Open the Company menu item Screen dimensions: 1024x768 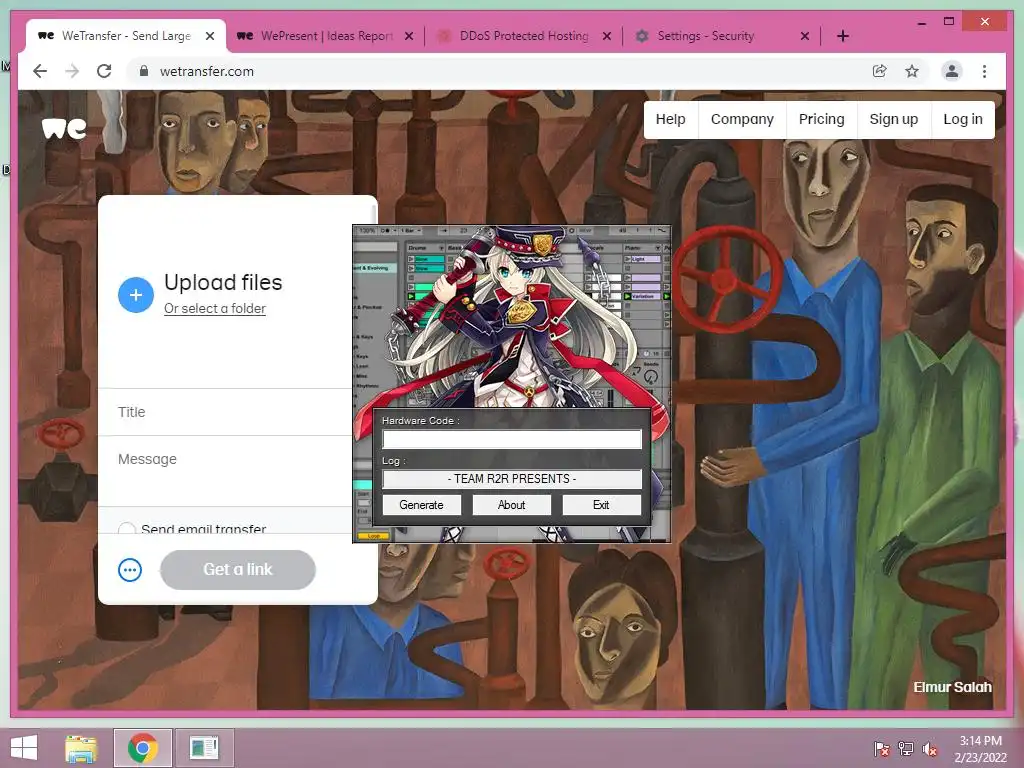click(742, 120)
